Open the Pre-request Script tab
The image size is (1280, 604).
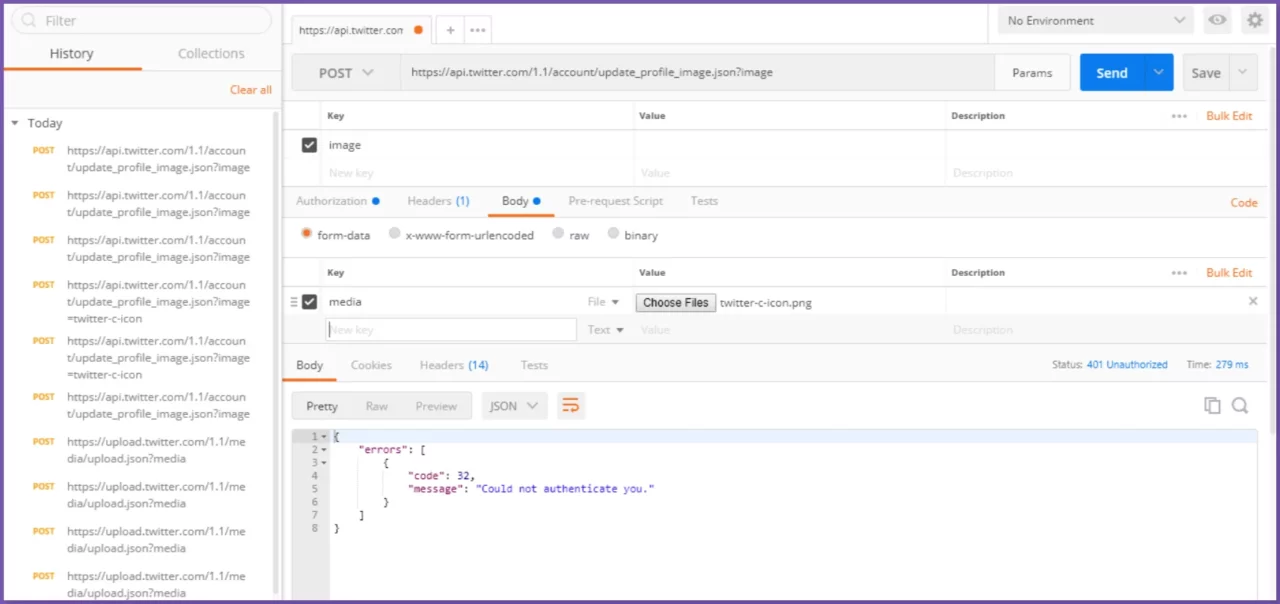point(615,201)
